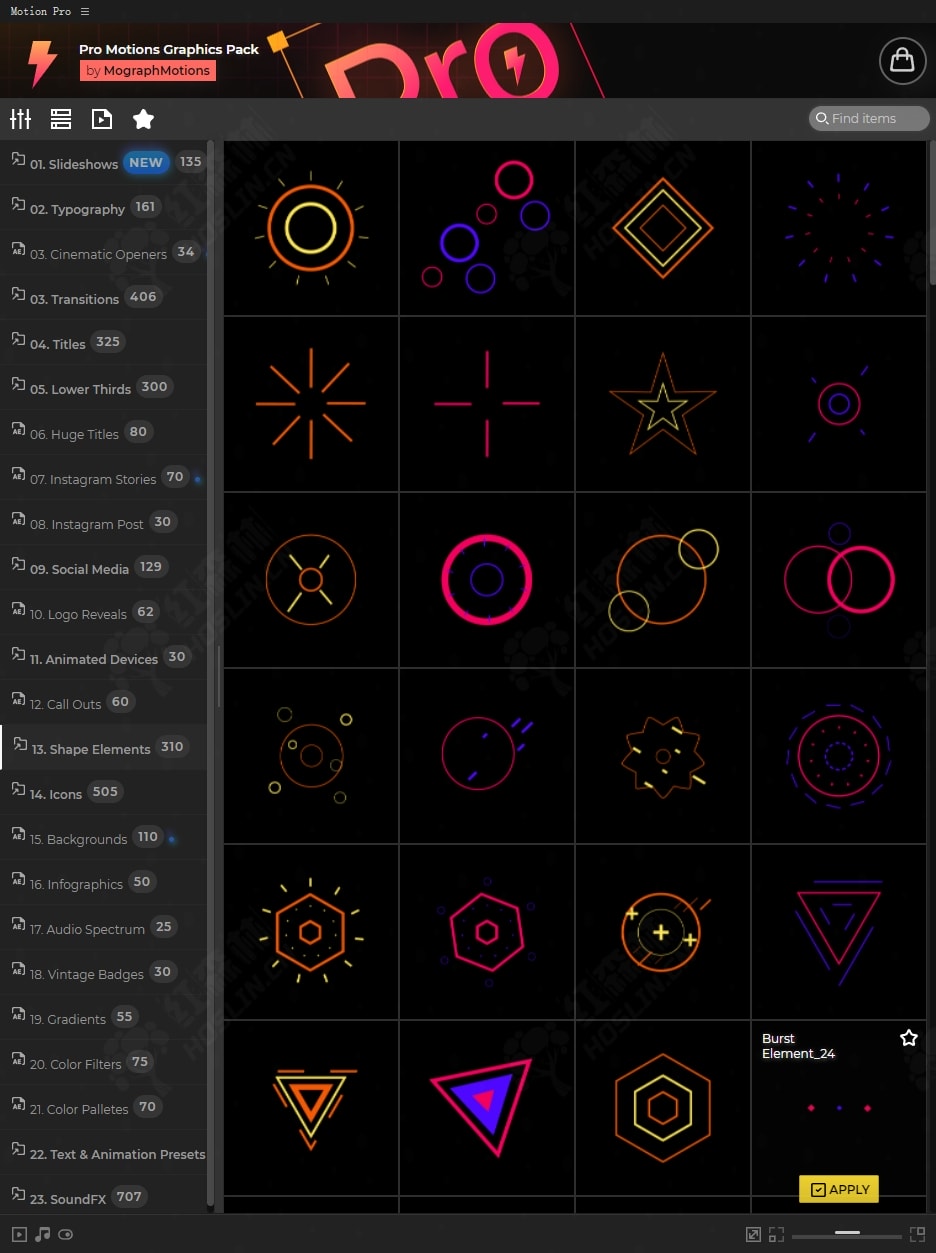The height and width of the screenshot is (1253, 936).
Task: Click the pop-out arrow icon in the bottom bar
Action: click(x=753, y=1234)
